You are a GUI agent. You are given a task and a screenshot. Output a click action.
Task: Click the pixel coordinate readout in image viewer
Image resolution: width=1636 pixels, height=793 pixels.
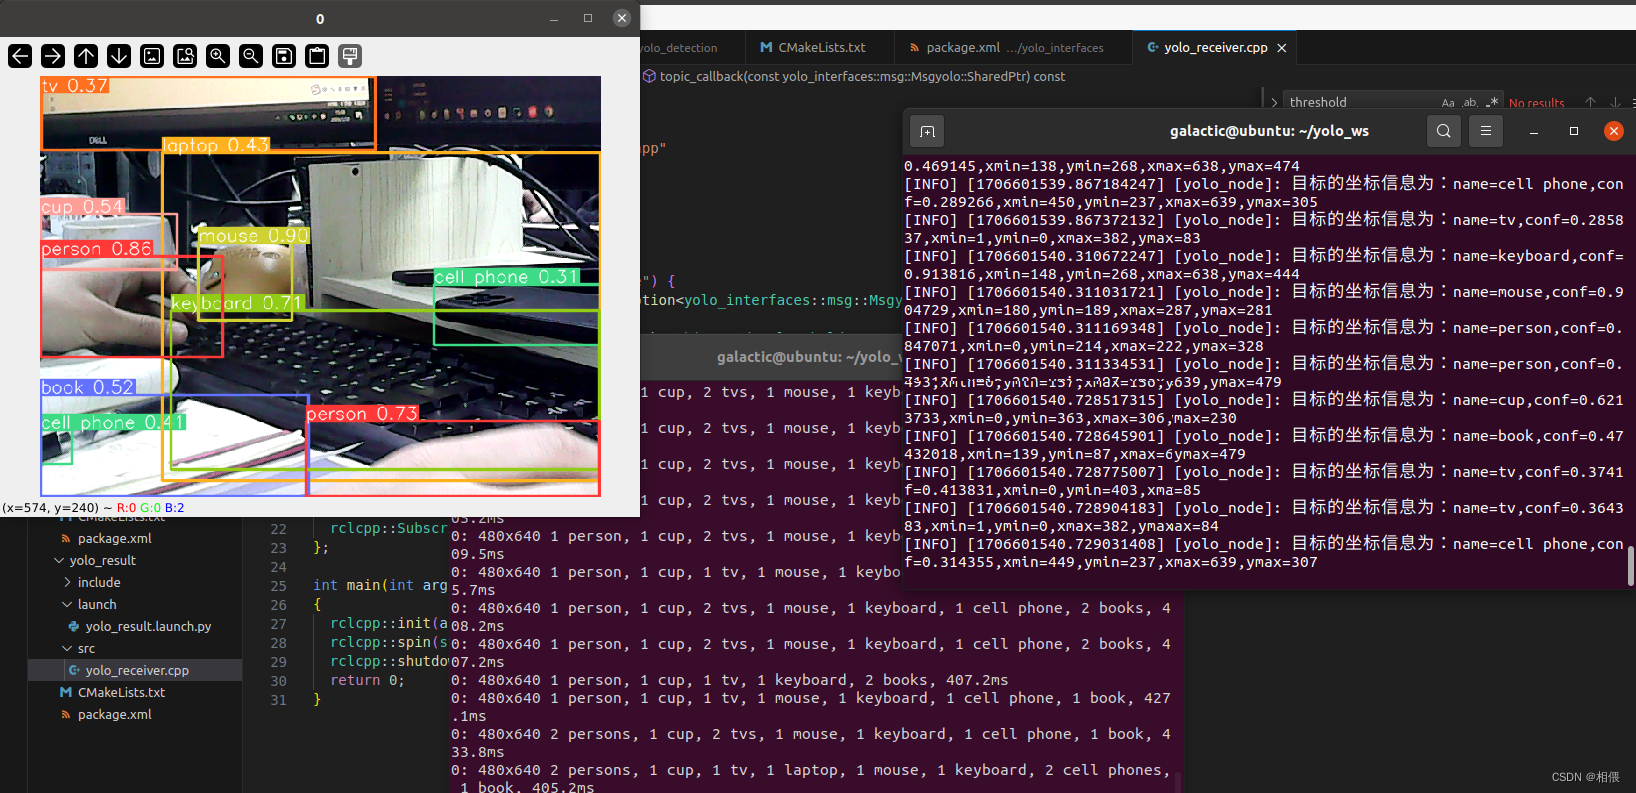[93, 508]
